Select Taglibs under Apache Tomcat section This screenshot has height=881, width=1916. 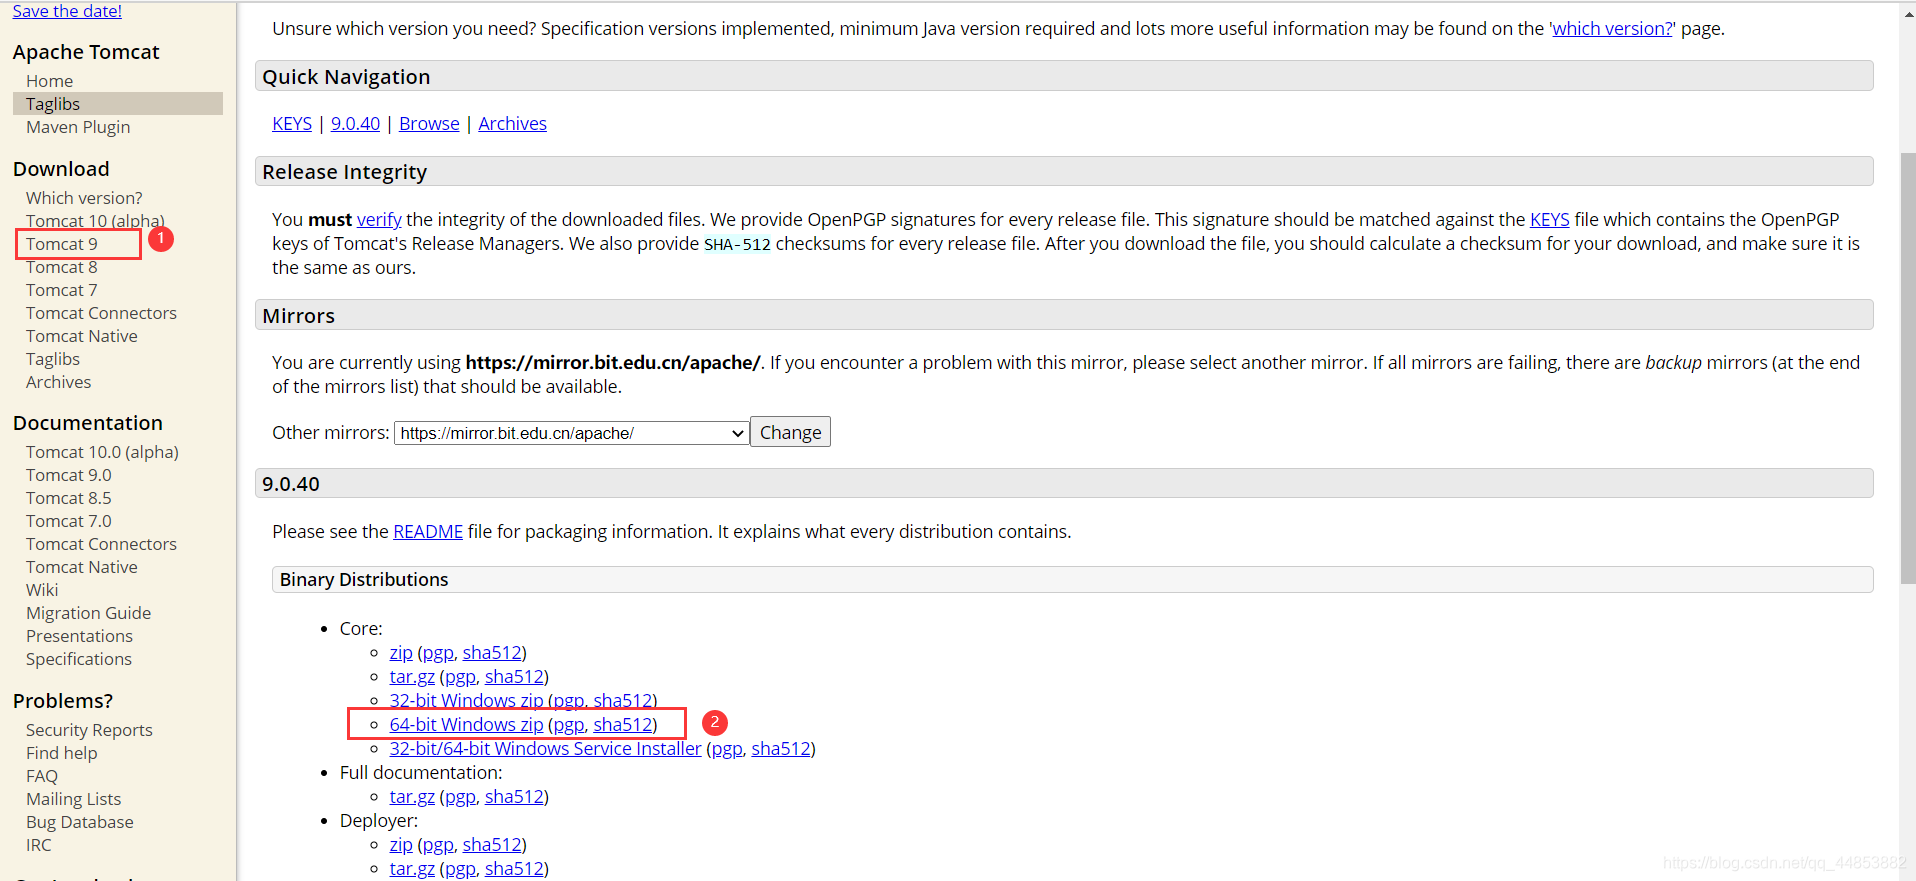click(53, 104)
